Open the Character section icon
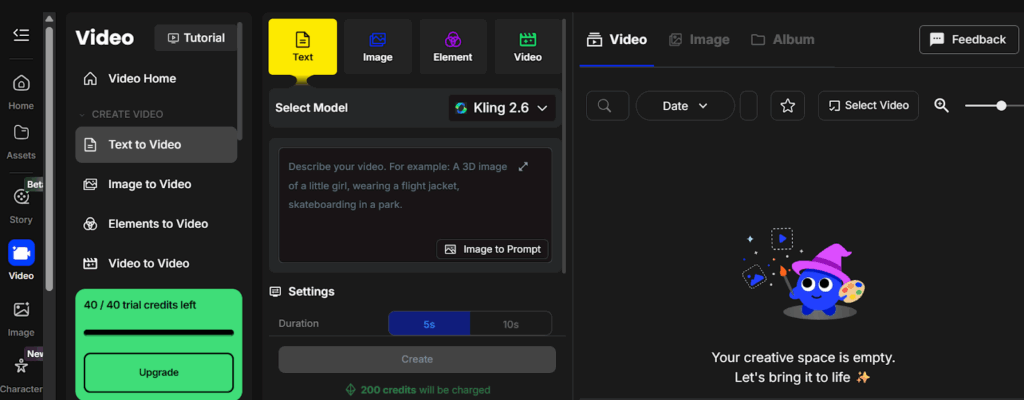1024x400 pixels. (x=21, y=367)
